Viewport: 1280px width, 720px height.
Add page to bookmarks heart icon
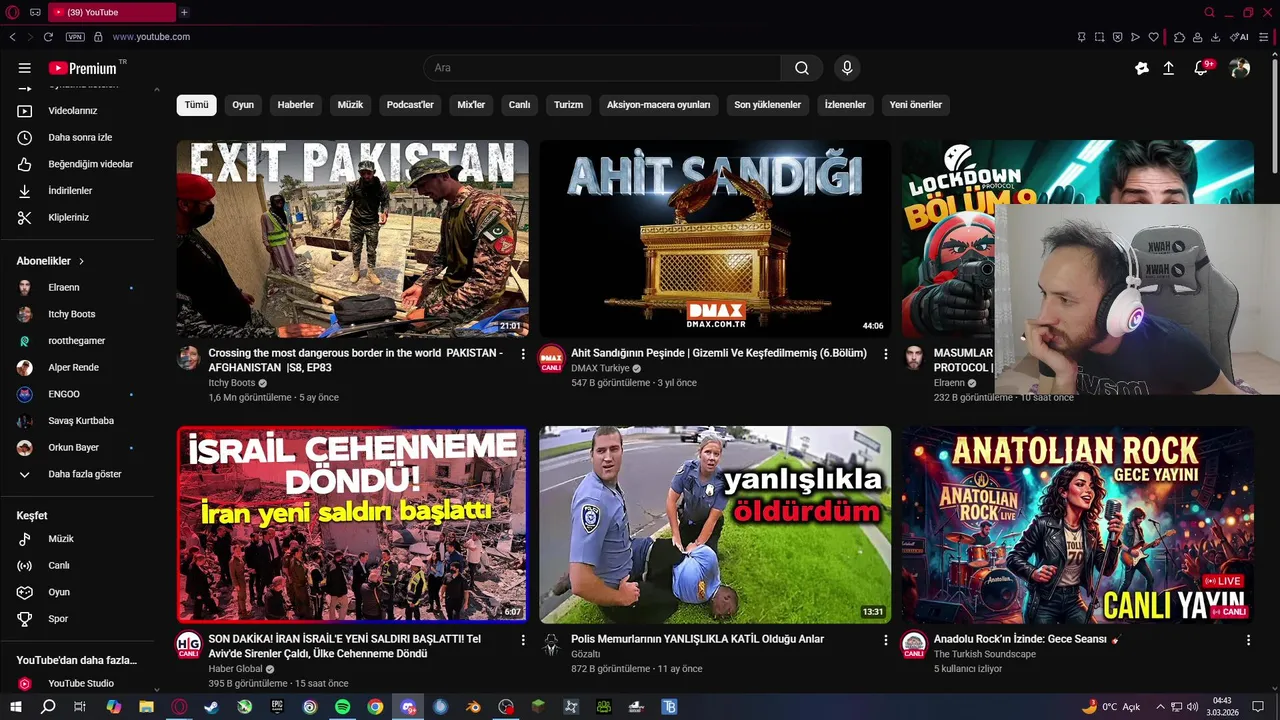coord(1153,37)
